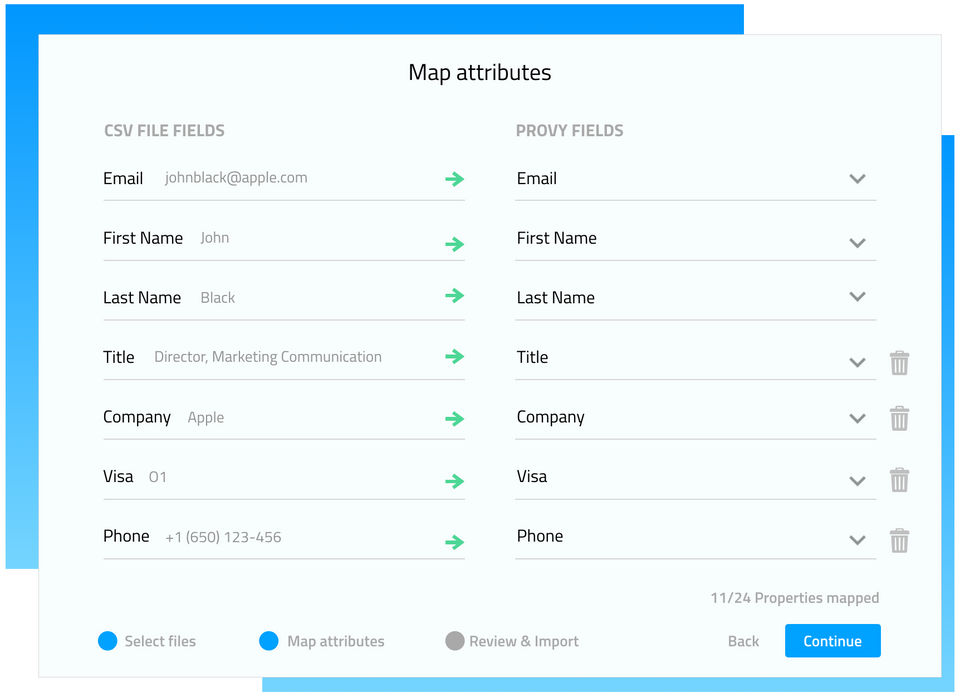This screenshot has height=699, width=960.
Task: Delete the Title field mapping
Action: pos(899,362)
